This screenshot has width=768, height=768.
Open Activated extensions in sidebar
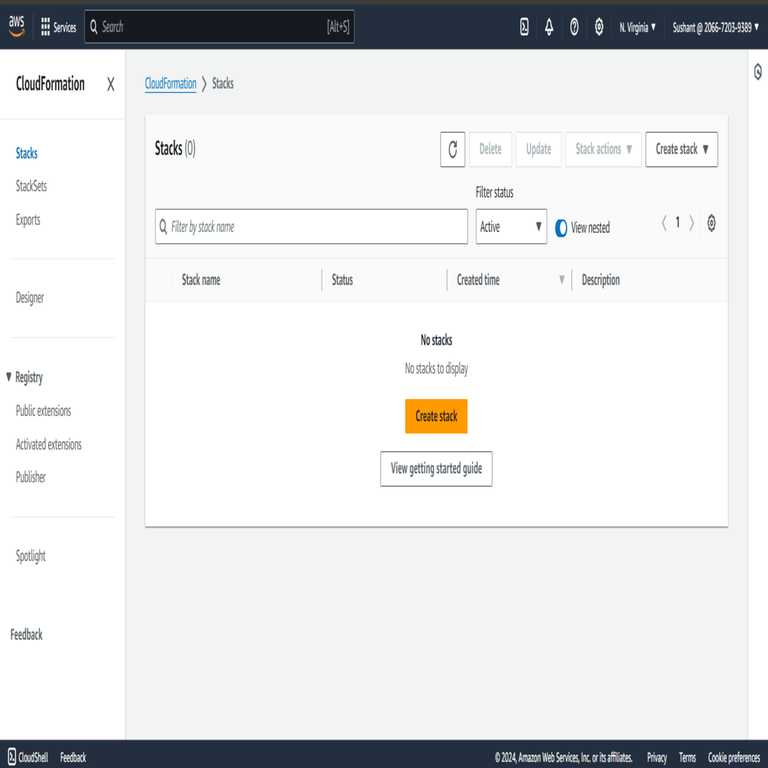[x=48, y=444]
